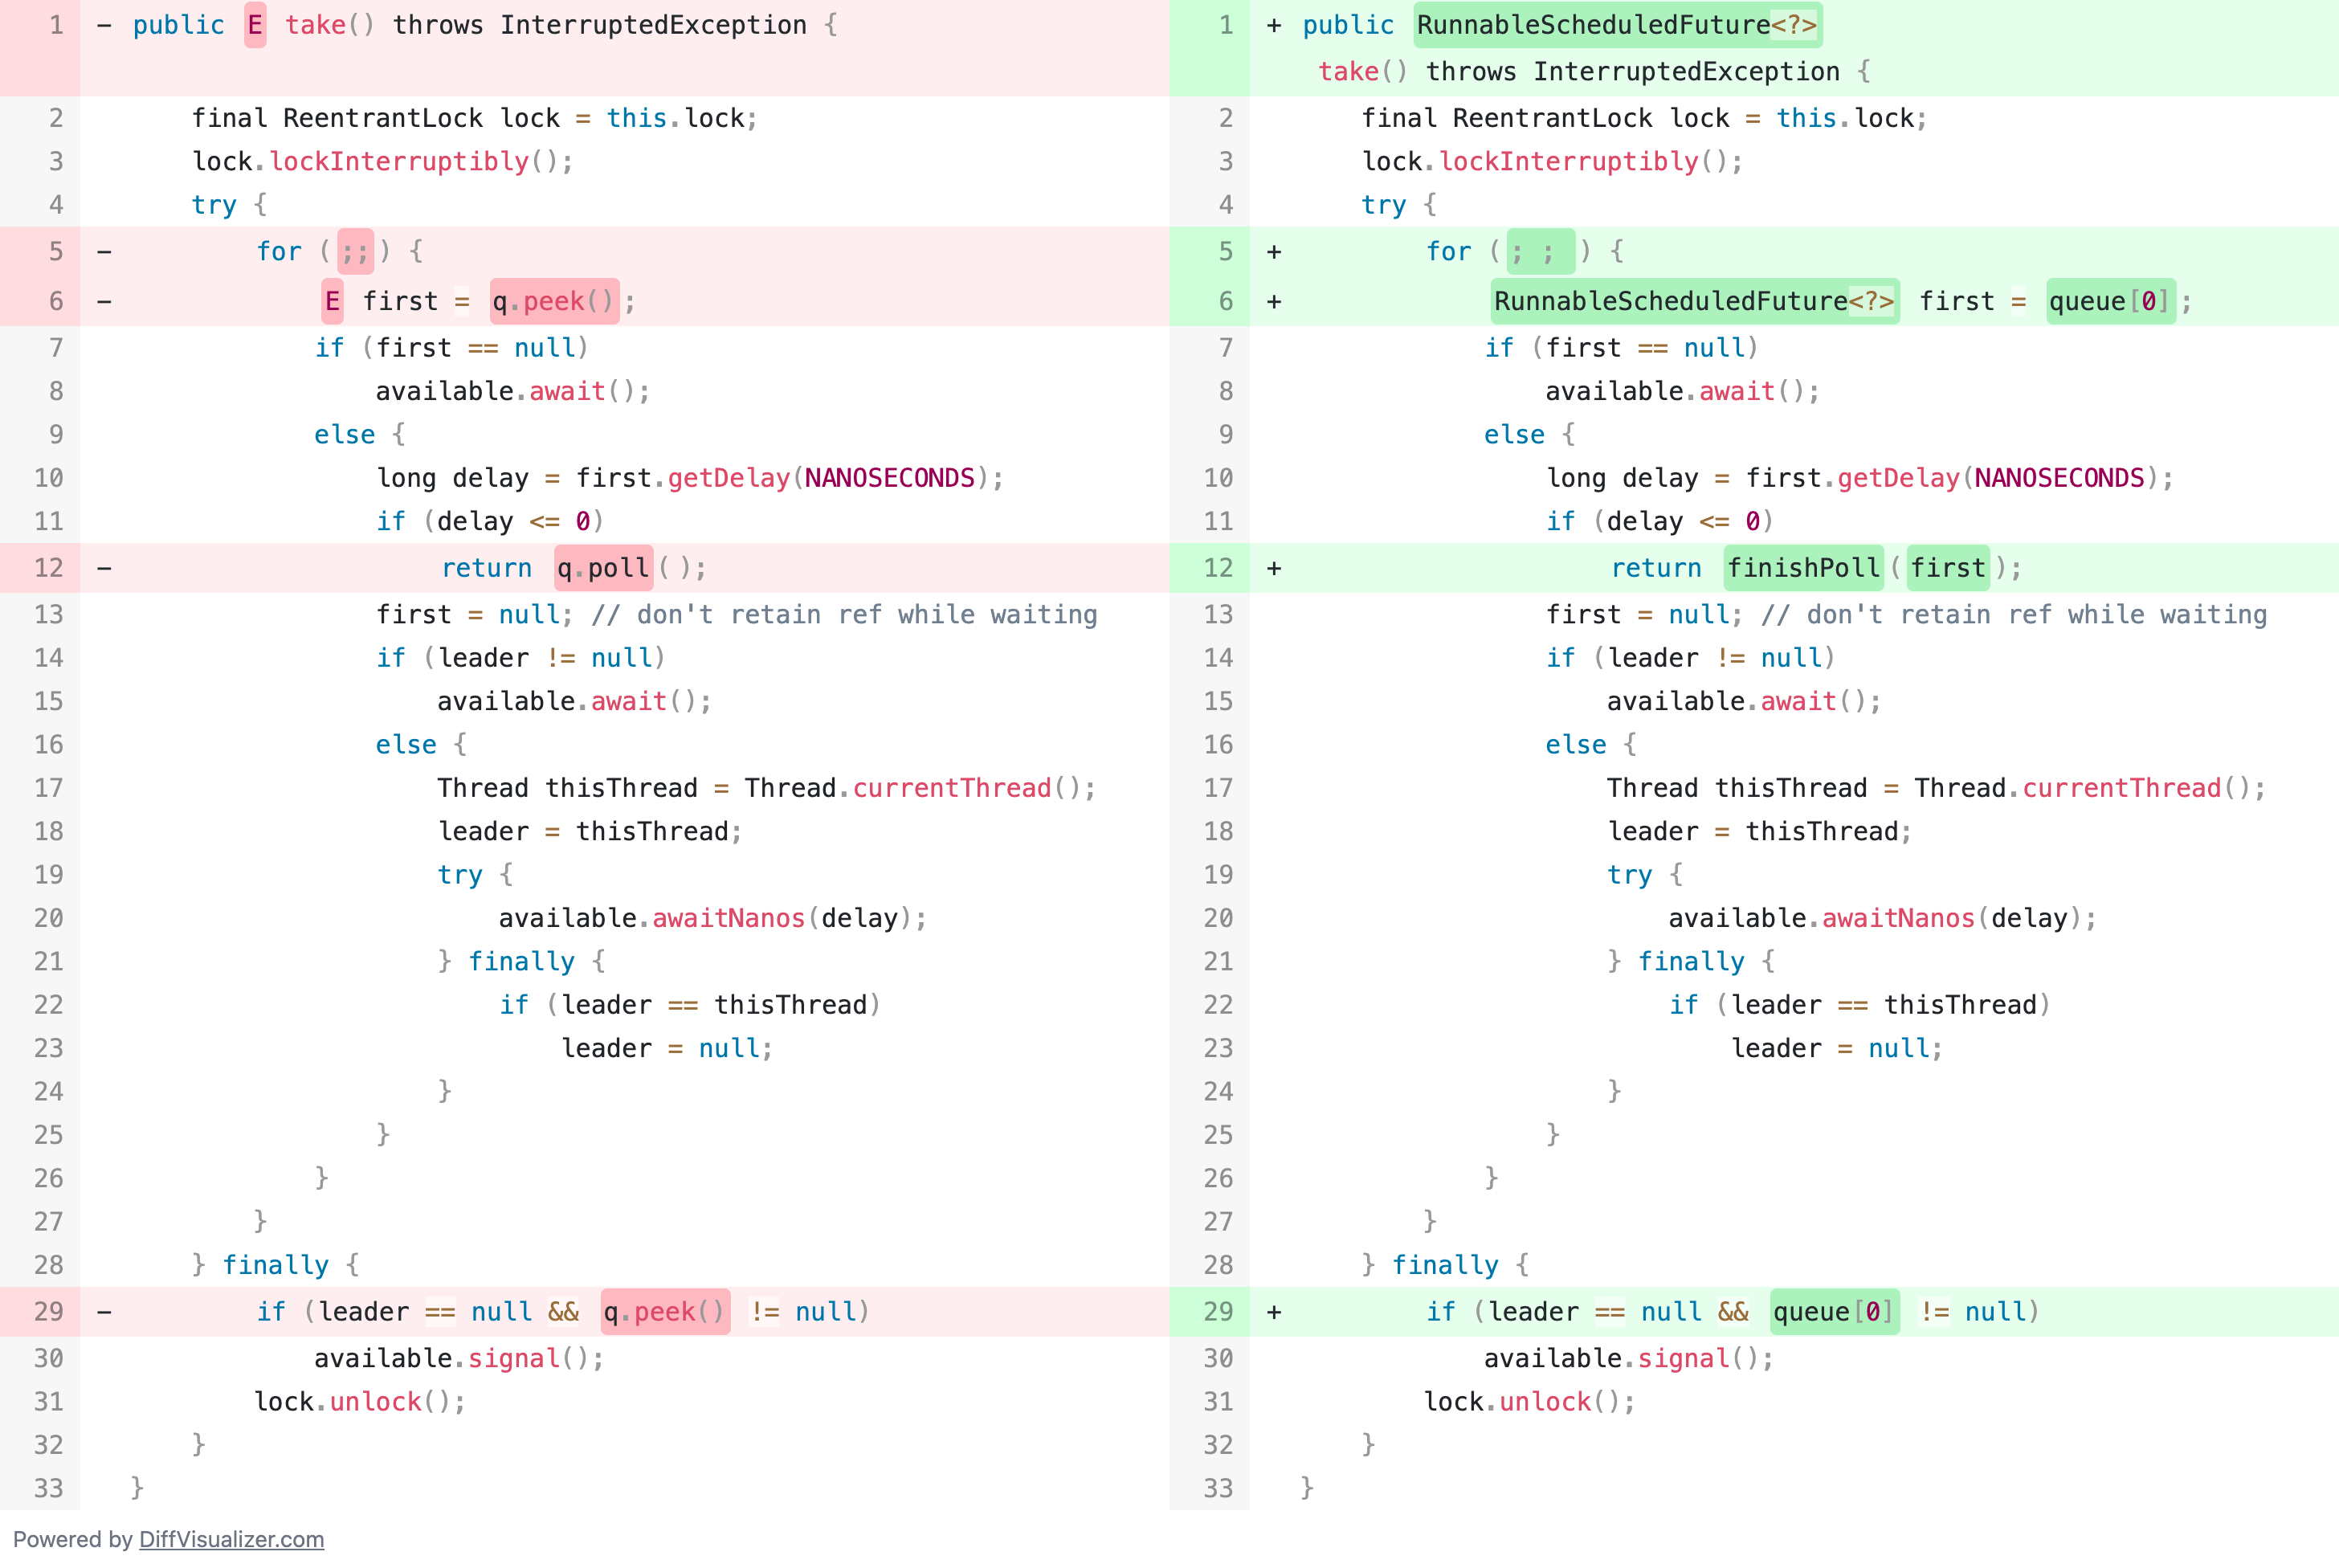Open the DiffVisualizer.com link
The width and height of the screenshot is (2339, 1568).
tap(231, 1539)
